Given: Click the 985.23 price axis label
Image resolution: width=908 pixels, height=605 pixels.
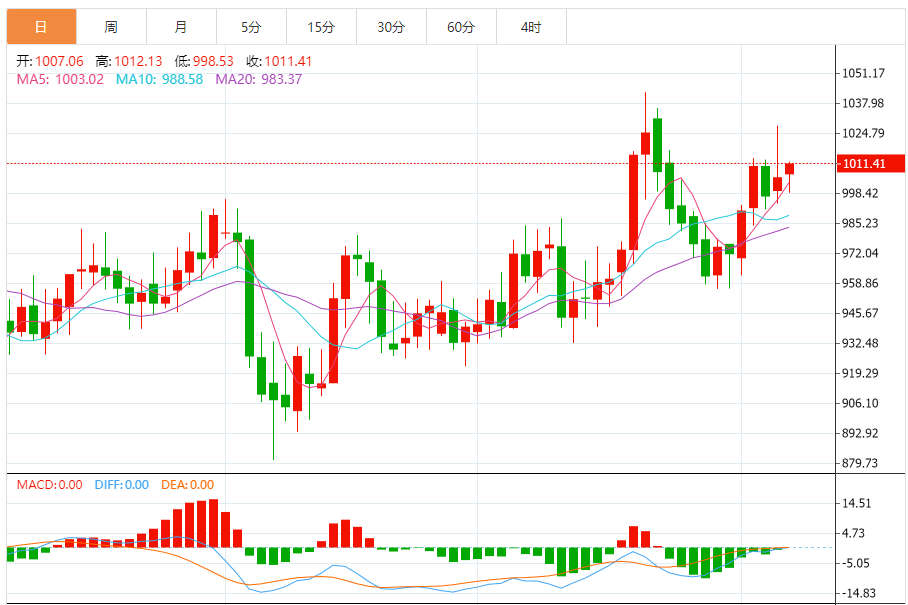Looking at the screenshot, I should pos(860,223).
